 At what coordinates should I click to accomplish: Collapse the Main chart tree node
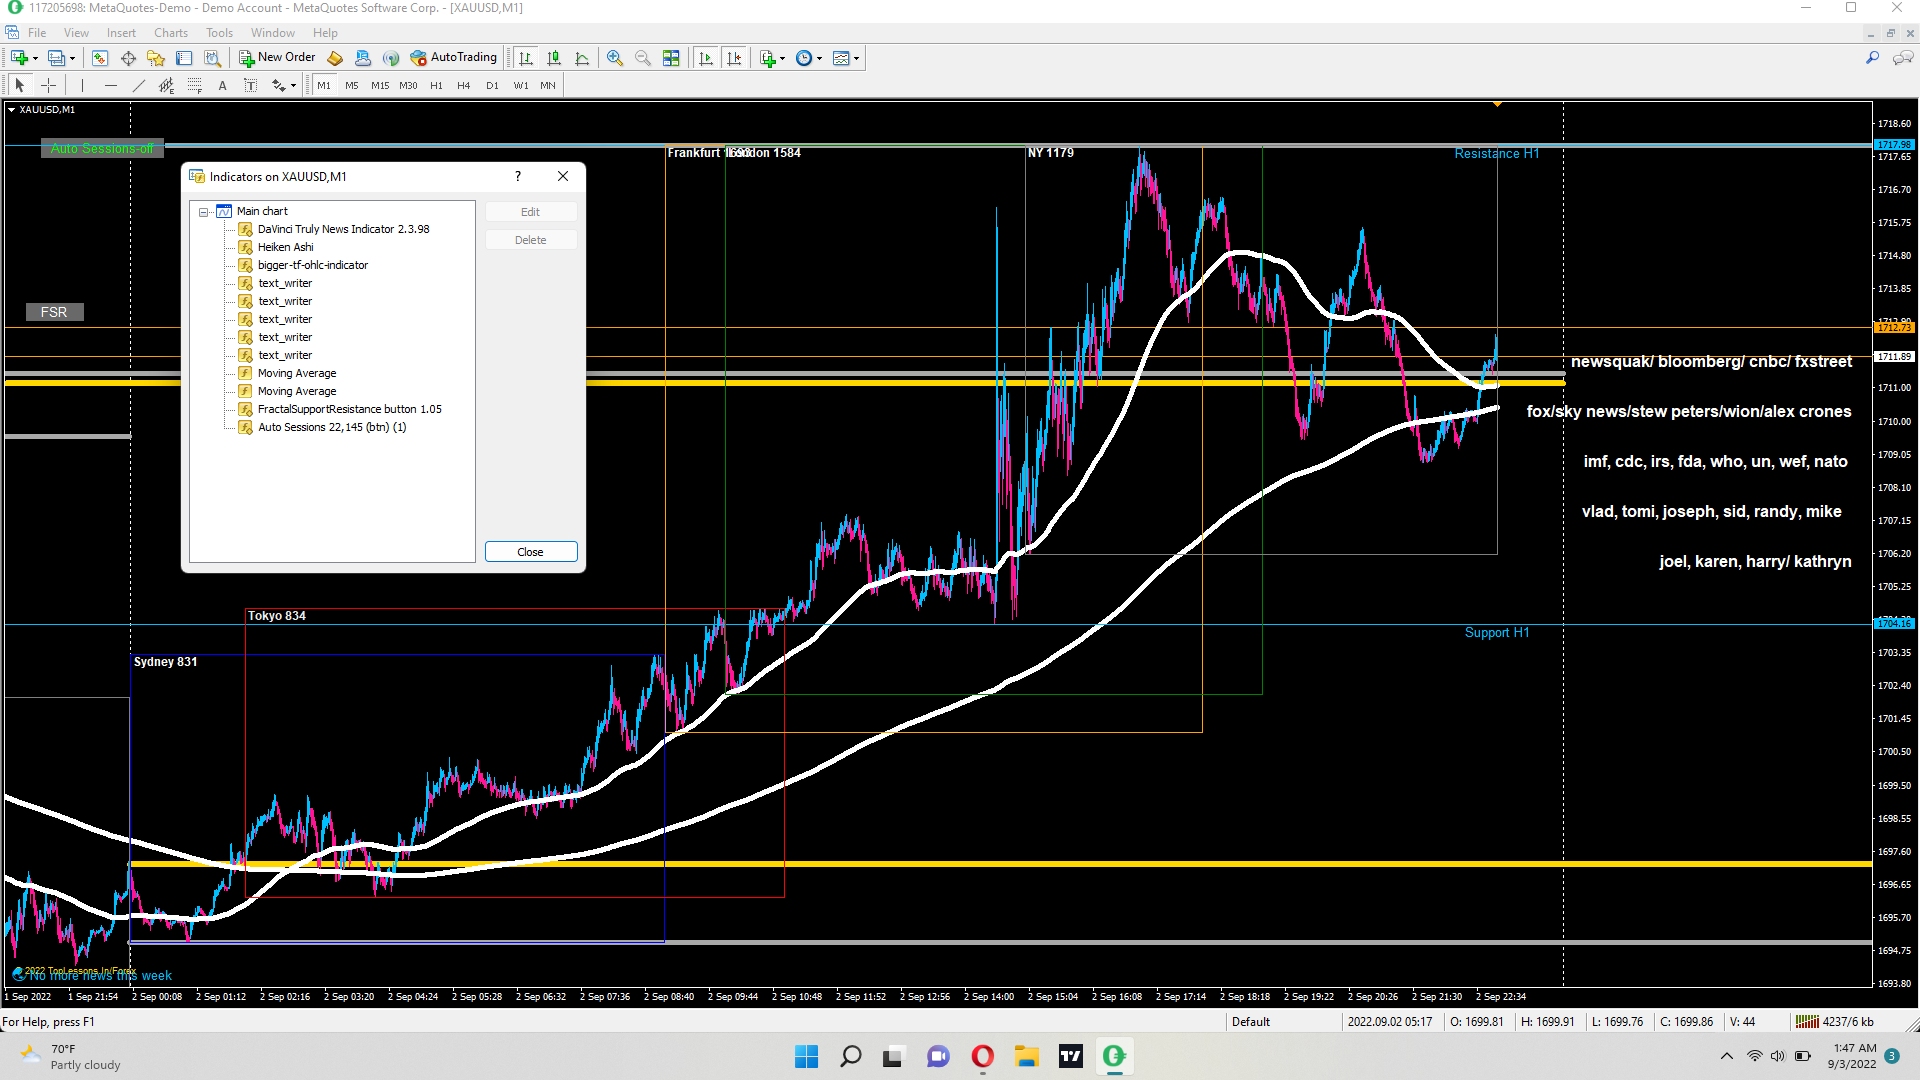[x=204, y=212]
